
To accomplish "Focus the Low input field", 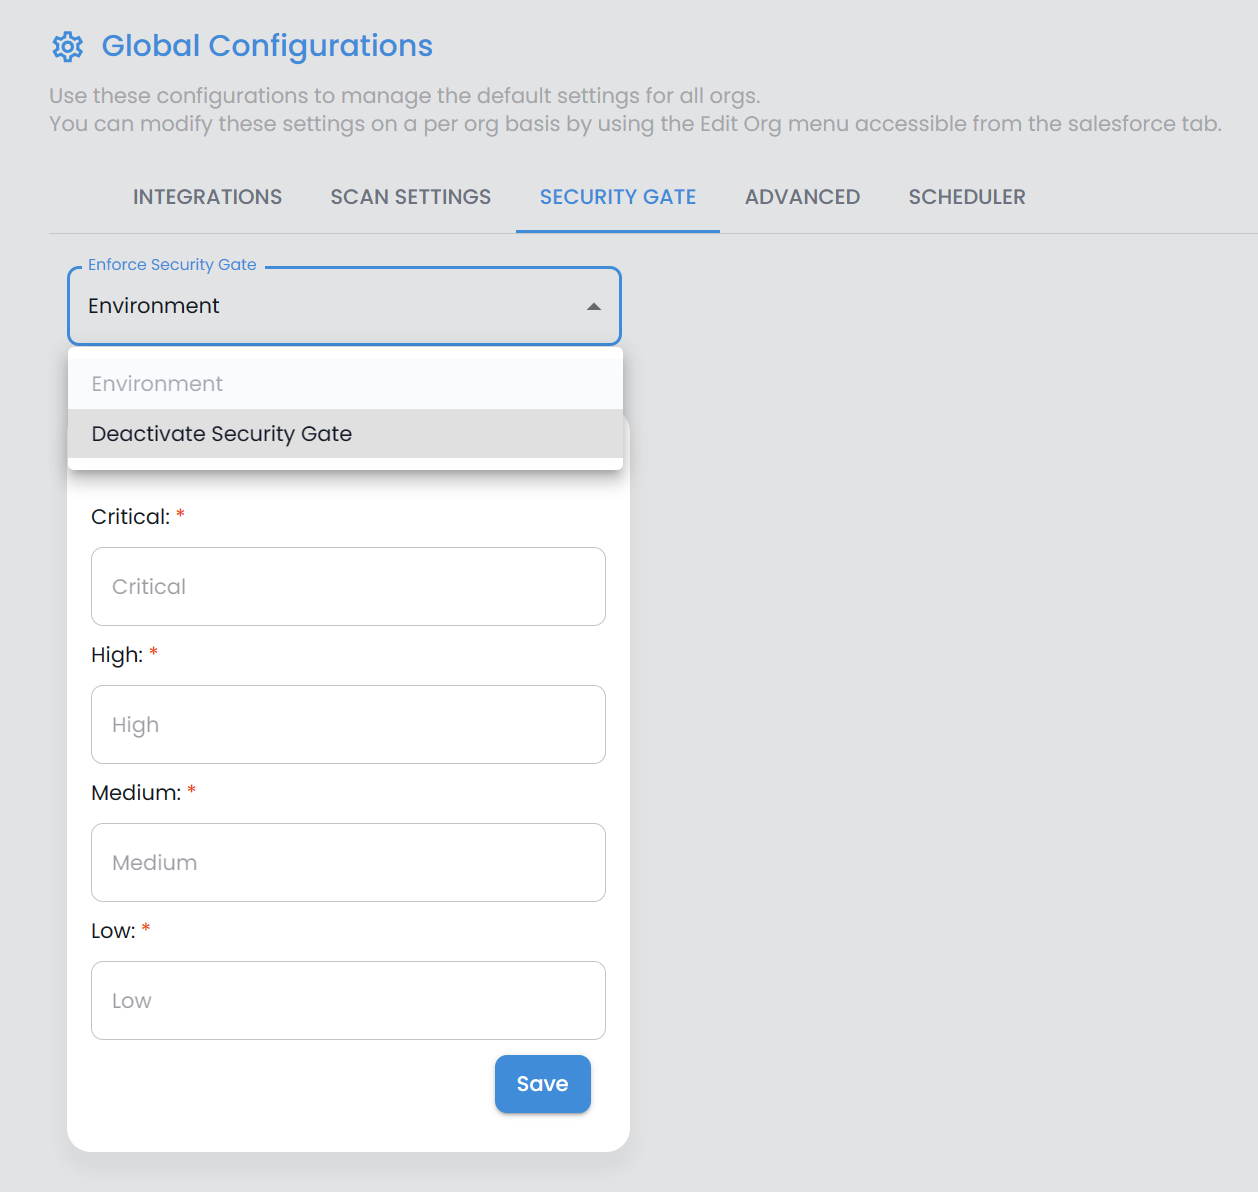I will click(x=348, y=1001).
